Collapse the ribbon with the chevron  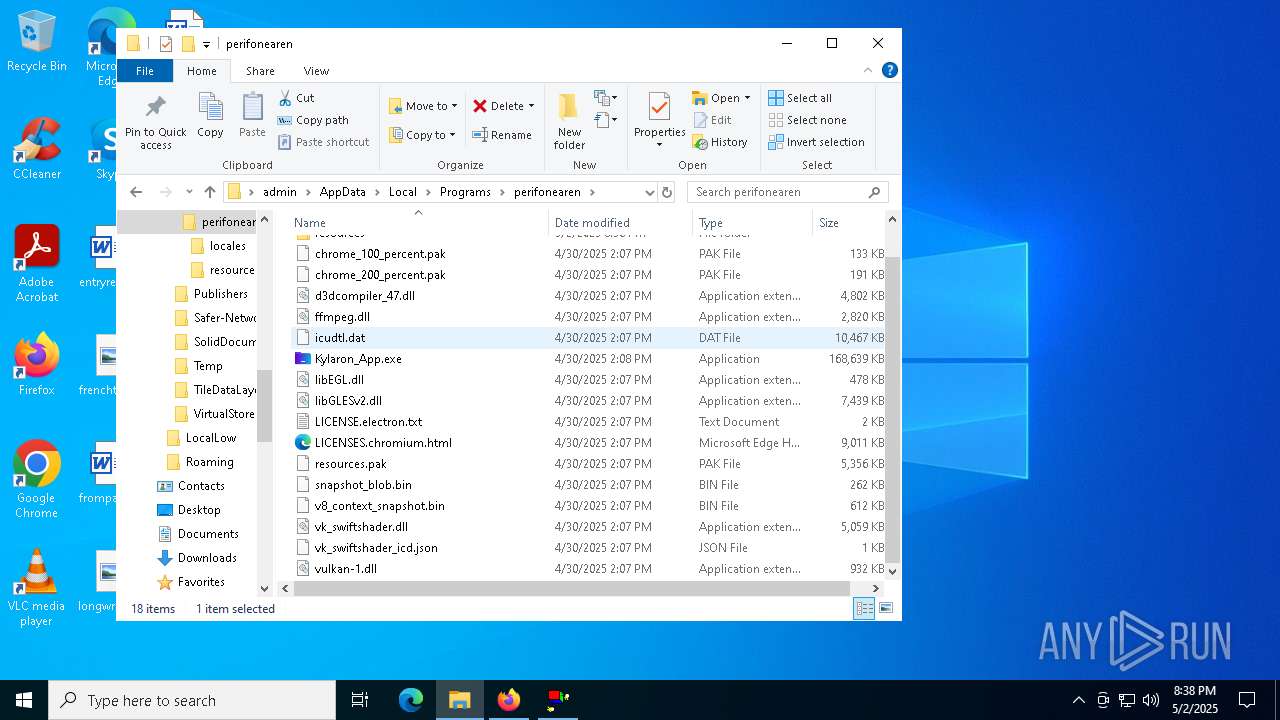[867, 70]
